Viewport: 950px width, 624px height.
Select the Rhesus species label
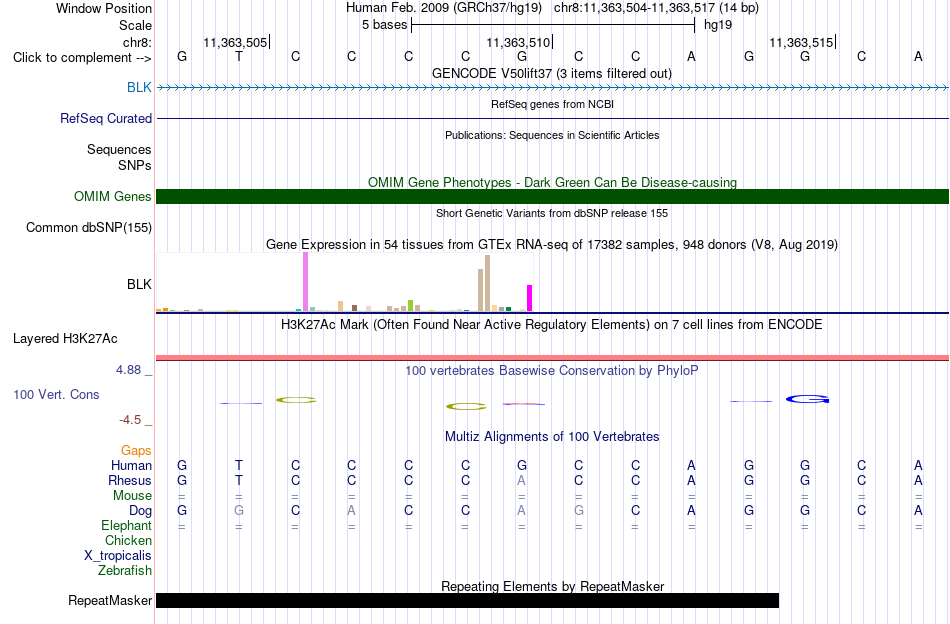point(130,480)
